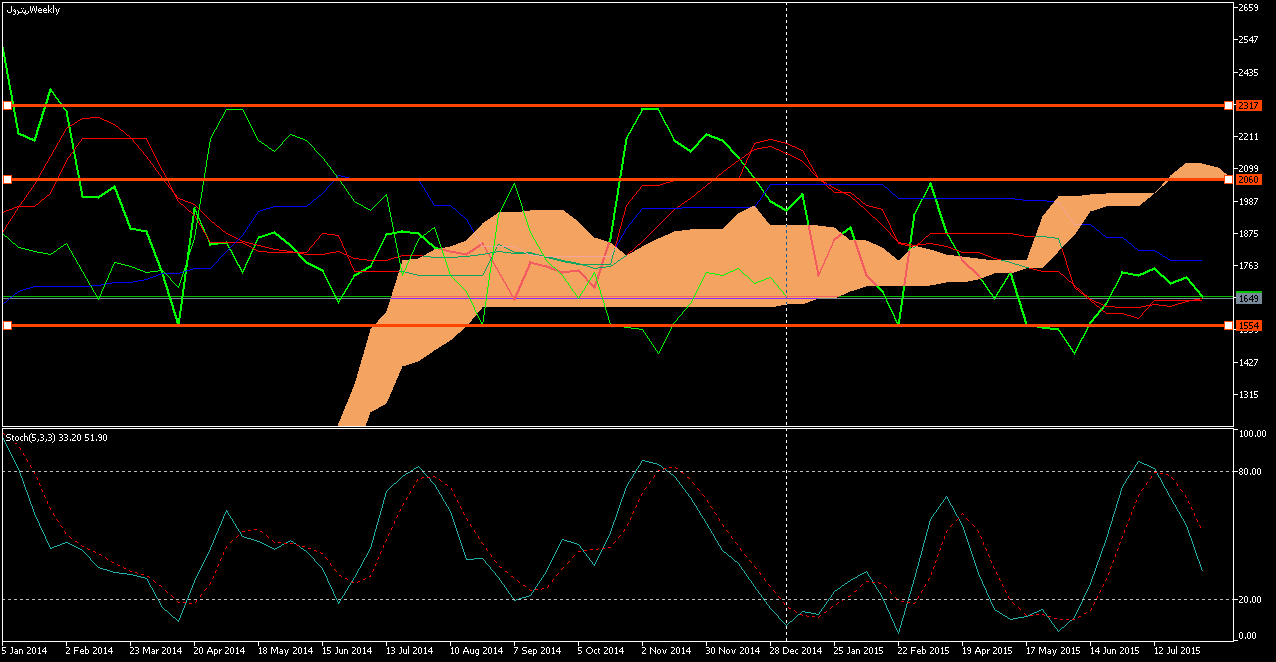The width and height of the screenshot is (1276, 662).
Task: Click the 80.00 stochastic level label
Action: click(1252, 471)
